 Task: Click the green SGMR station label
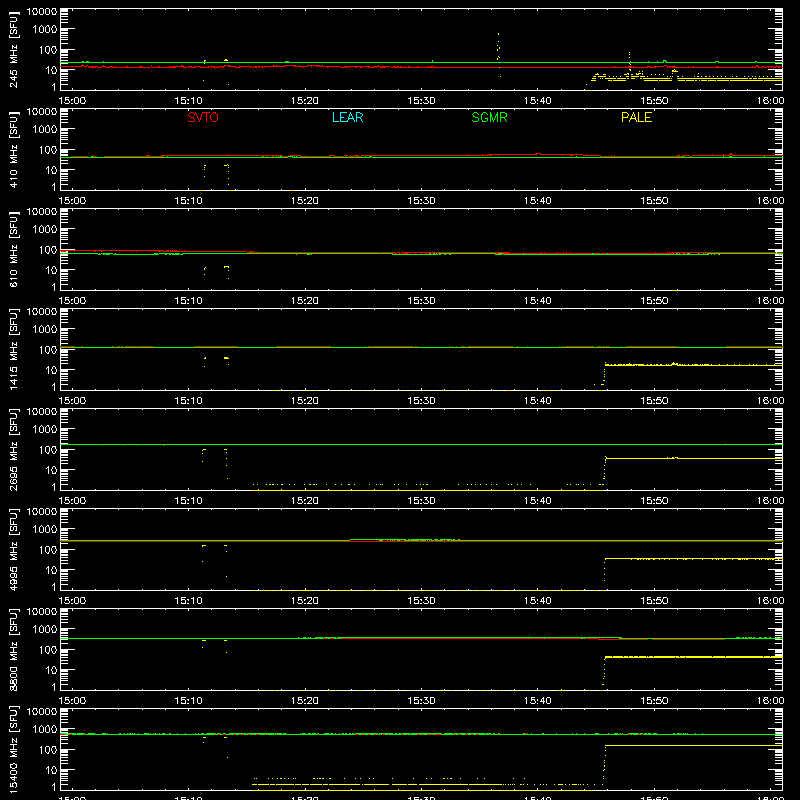pos(489,117)
